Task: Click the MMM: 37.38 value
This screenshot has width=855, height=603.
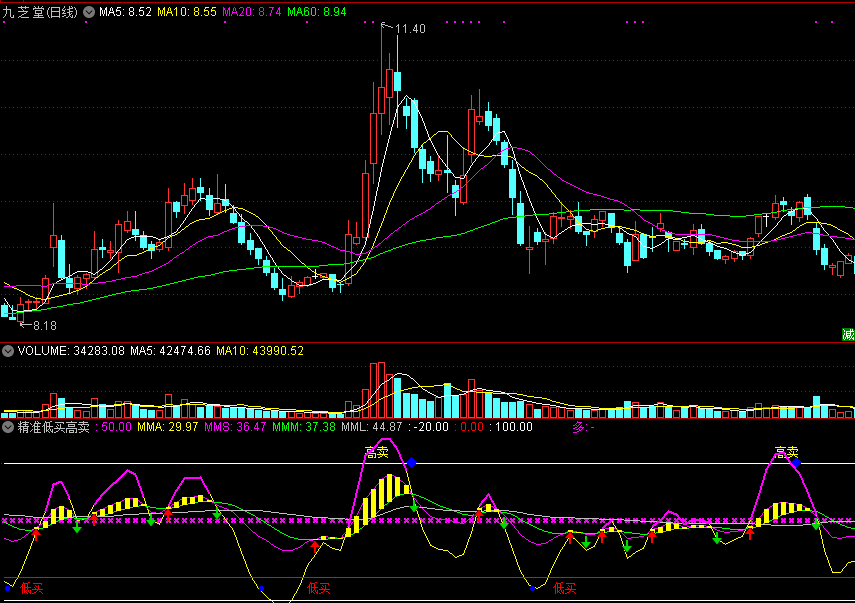Action: tap(304, 427)
